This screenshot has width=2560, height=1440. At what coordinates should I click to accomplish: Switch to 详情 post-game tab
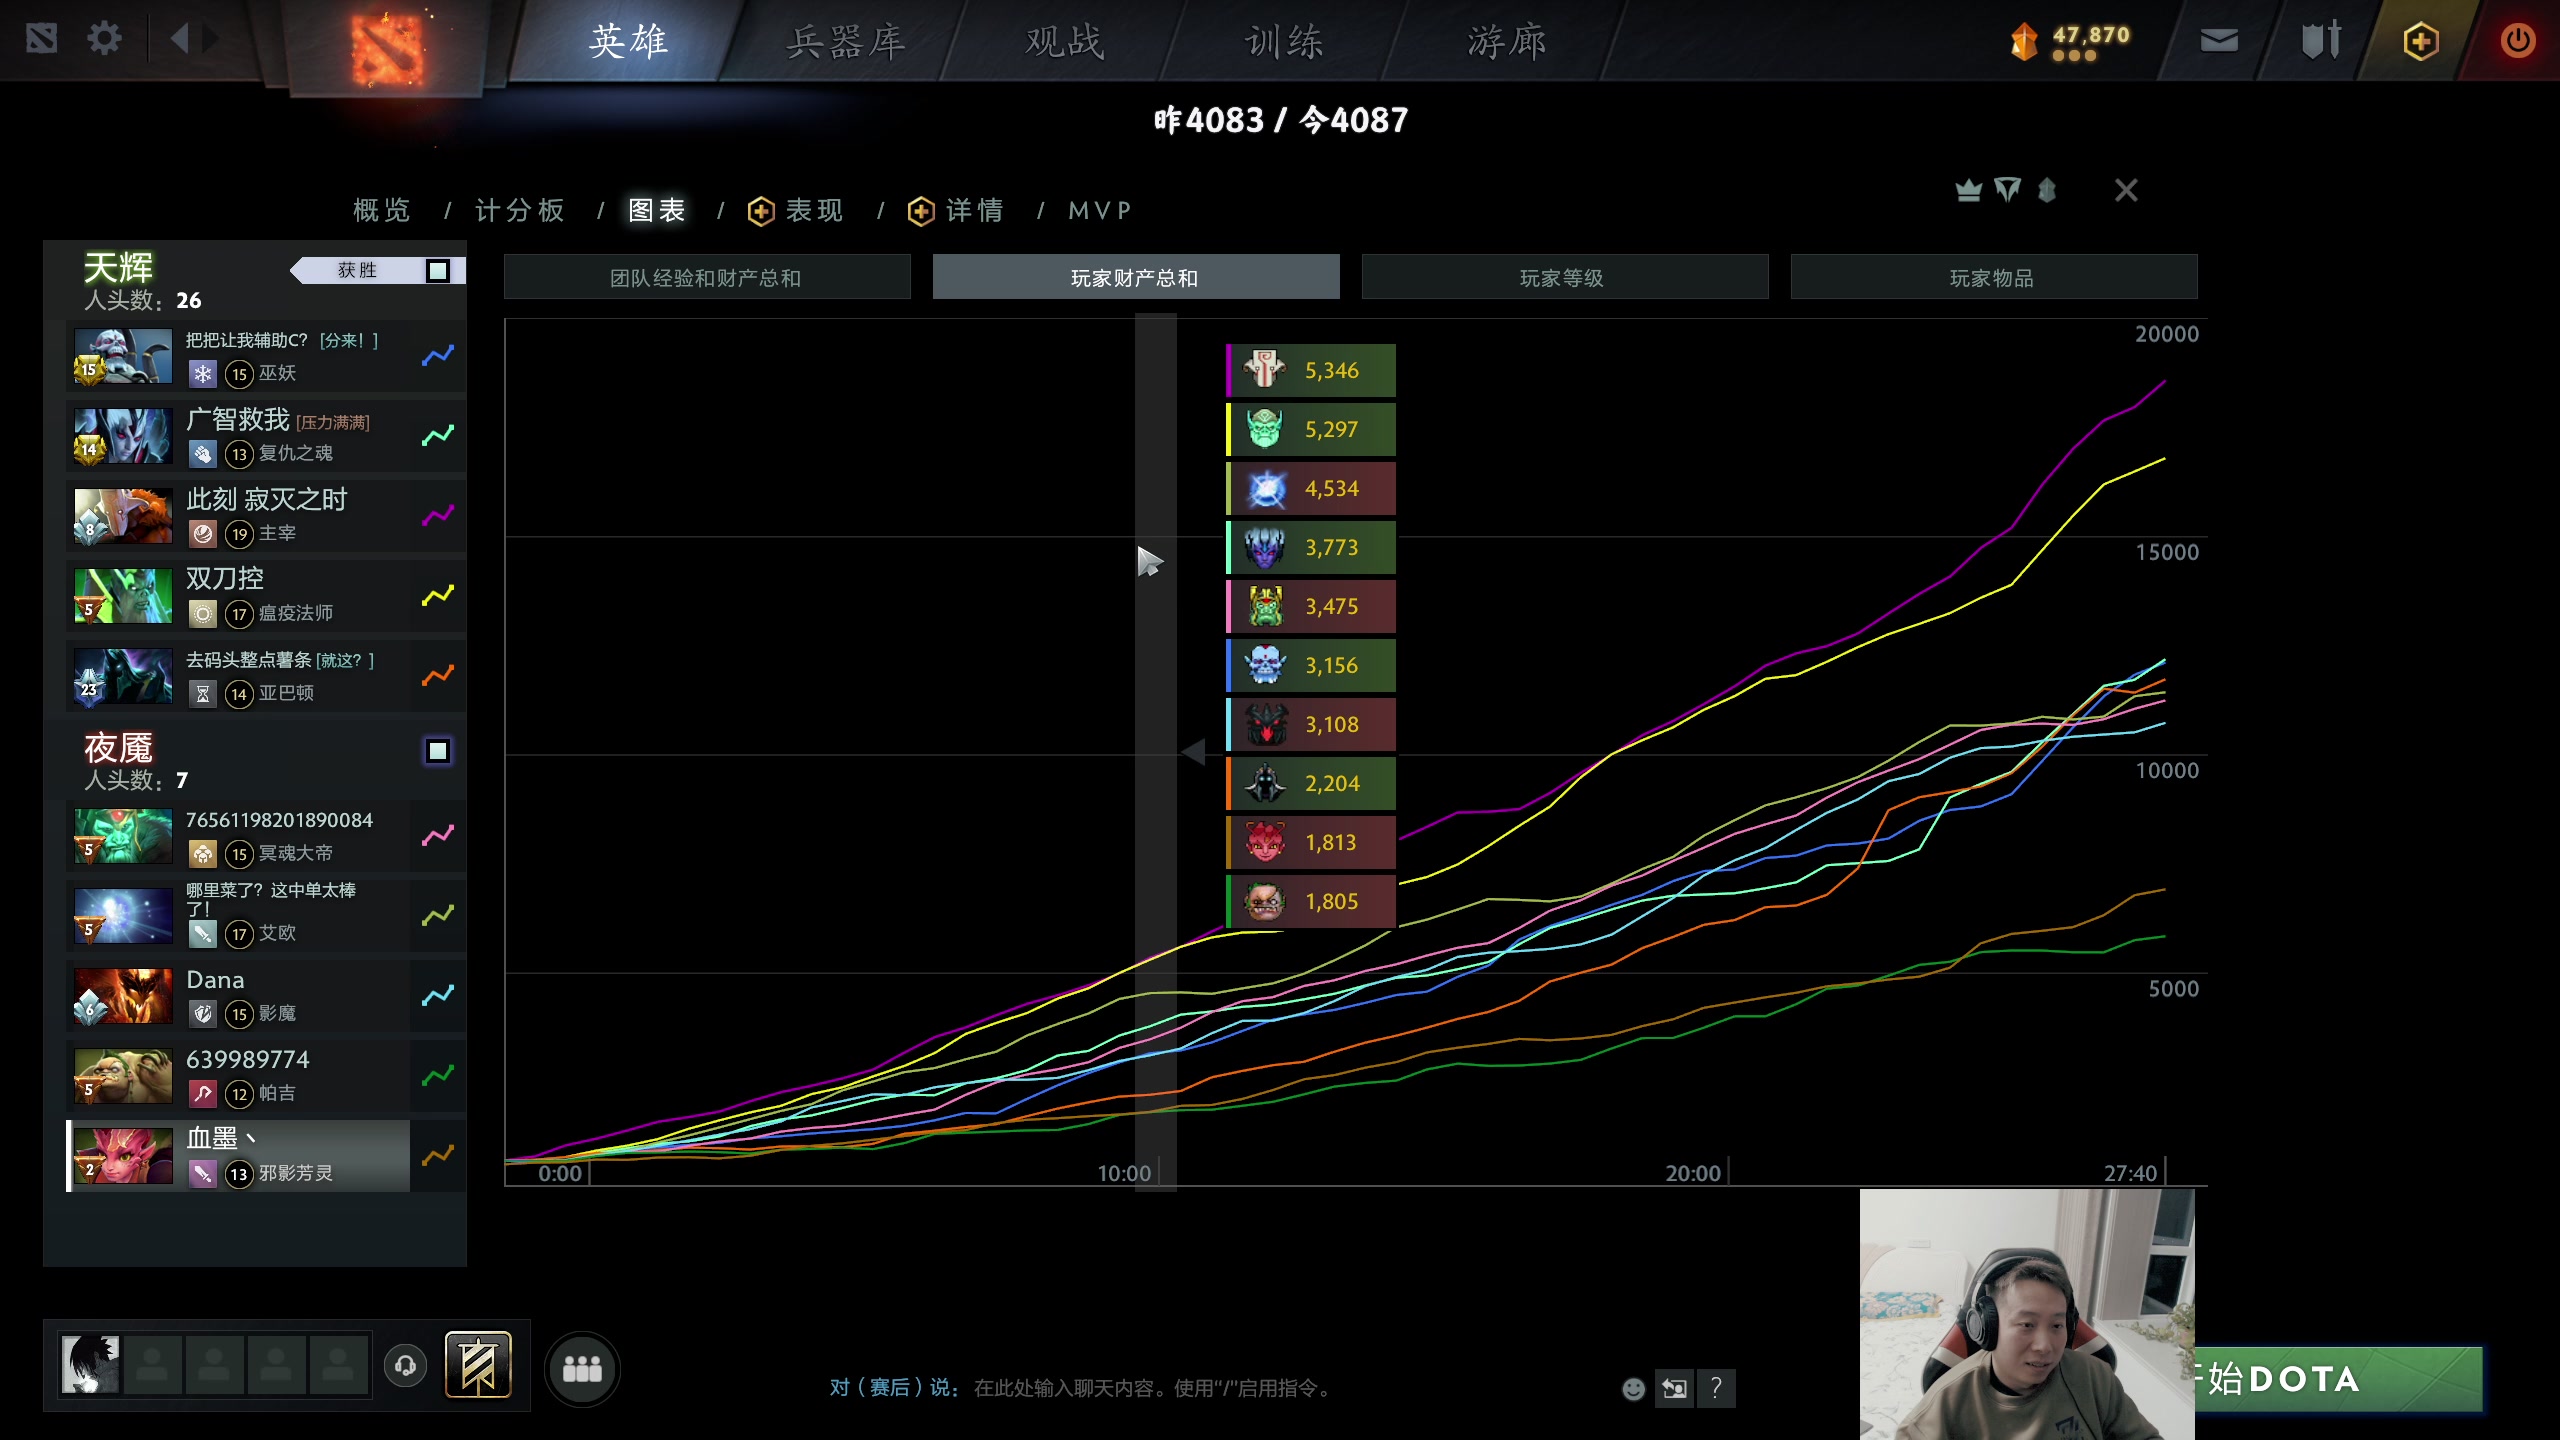click(x=956, y=210)
